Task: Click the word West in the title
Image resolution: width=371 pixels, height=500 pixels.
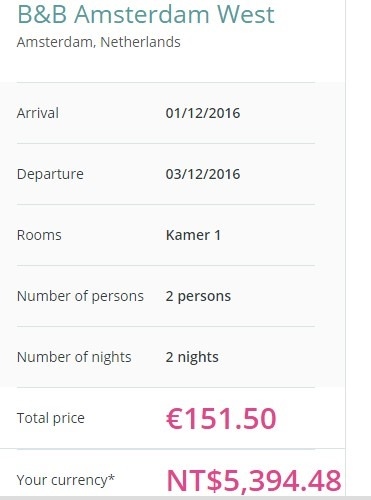Action: (246, 15)
